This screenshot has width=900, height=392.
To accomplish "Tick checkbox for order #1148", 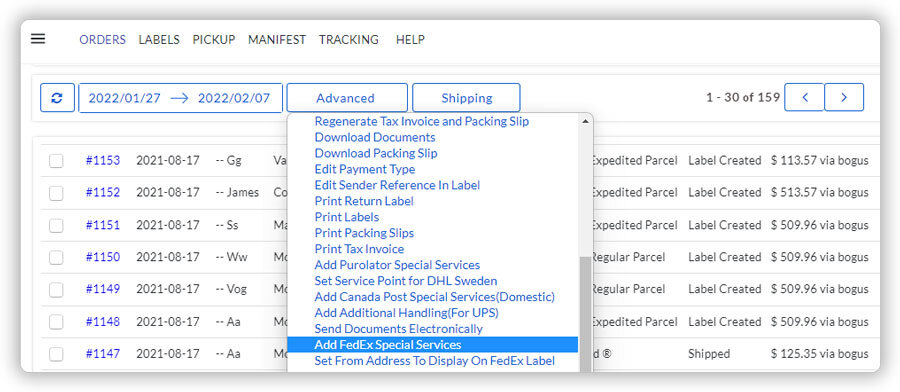I will [56, 322].
